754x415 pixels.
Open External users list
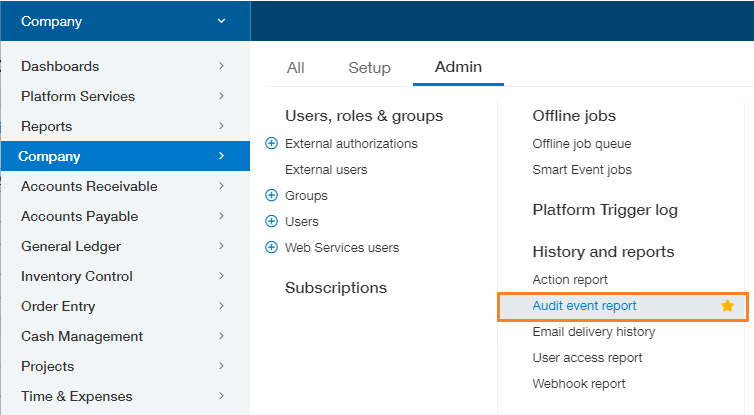coord(326,170)
